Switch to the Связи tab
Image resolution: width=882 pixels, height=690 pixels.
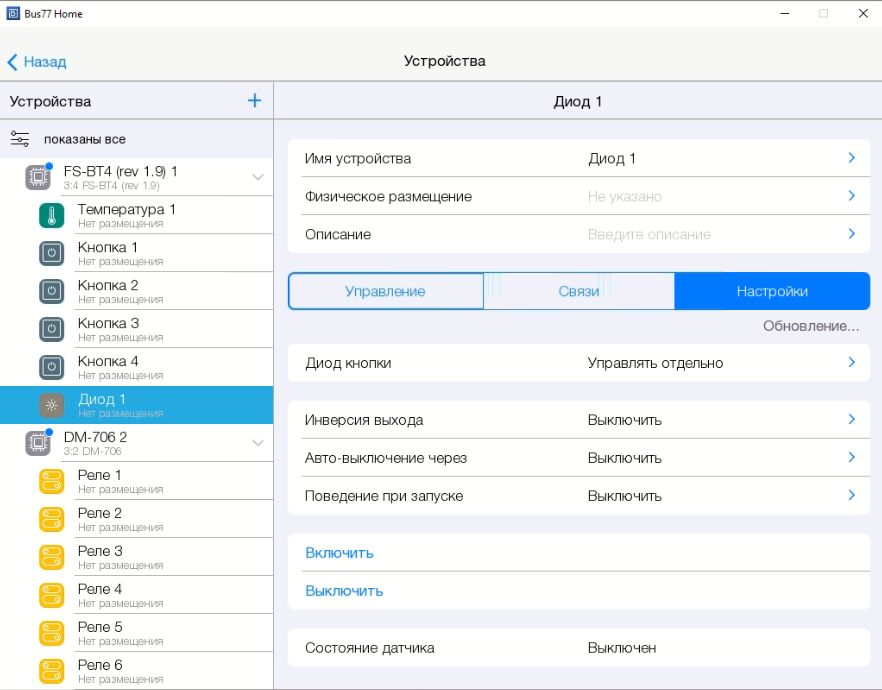[x=578, y=291]
